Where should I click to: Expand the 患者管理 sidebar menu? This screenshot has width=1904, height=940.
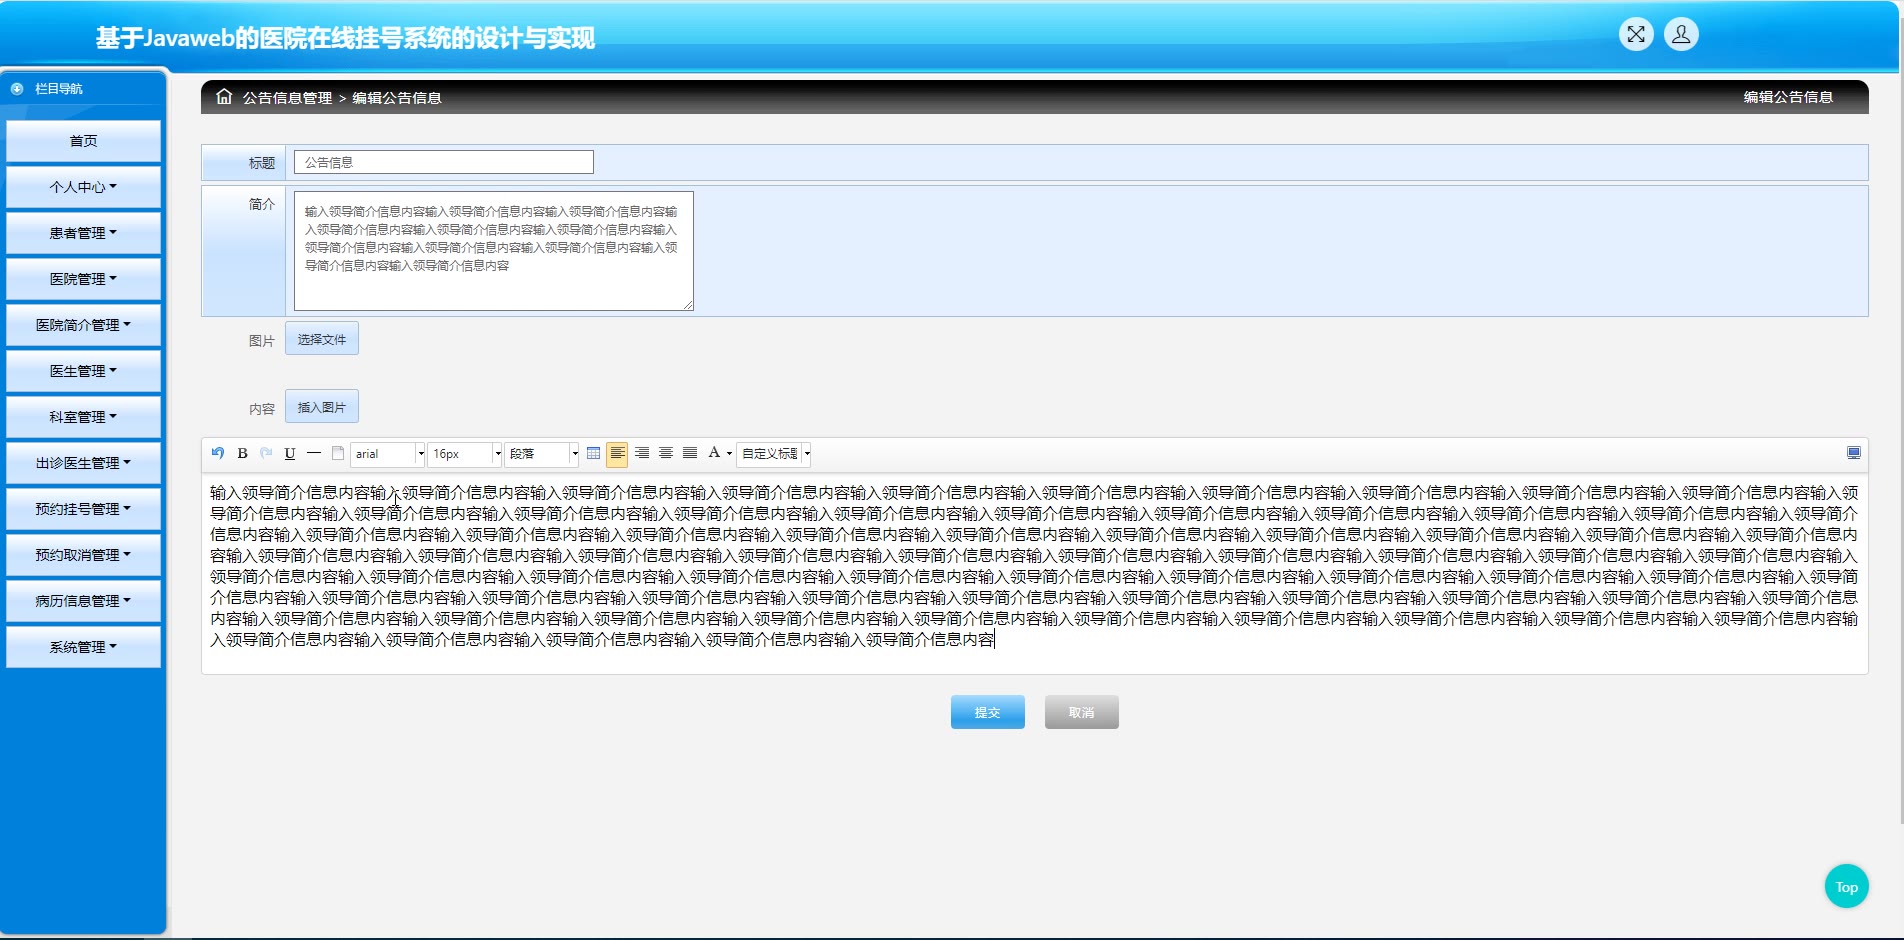83,233
